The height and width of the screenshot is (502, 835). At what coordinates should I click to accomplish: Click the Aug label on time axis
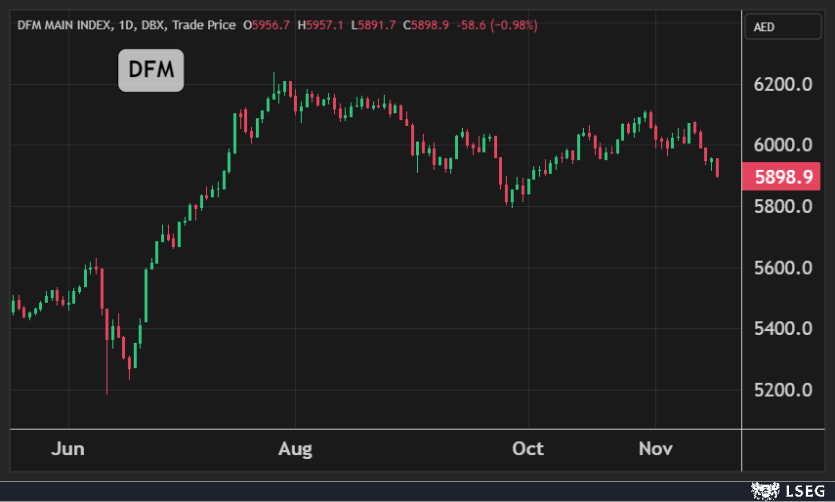[x=296, y=448]
